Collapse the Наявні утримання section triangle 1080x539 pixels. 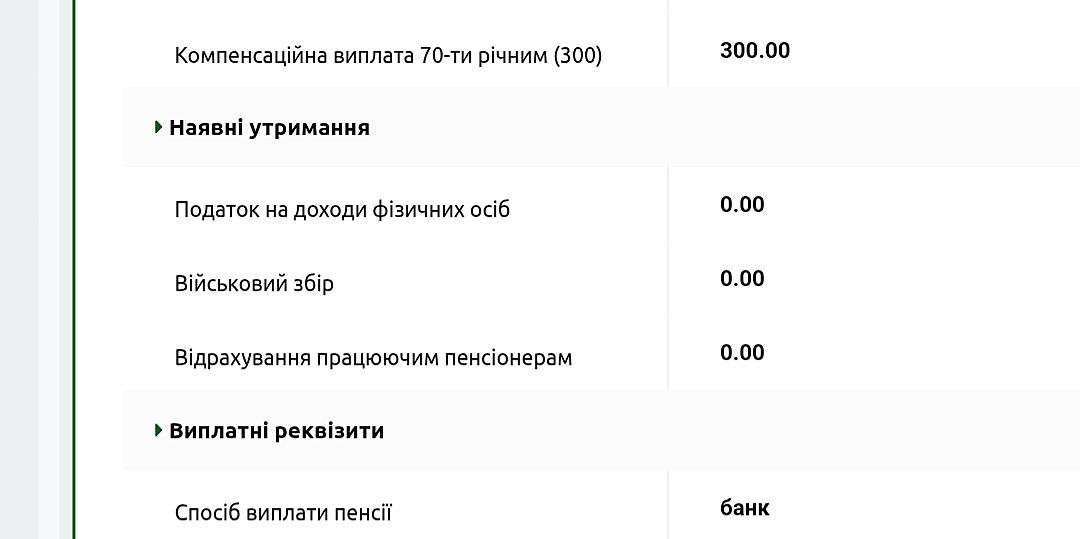point(159,128)
